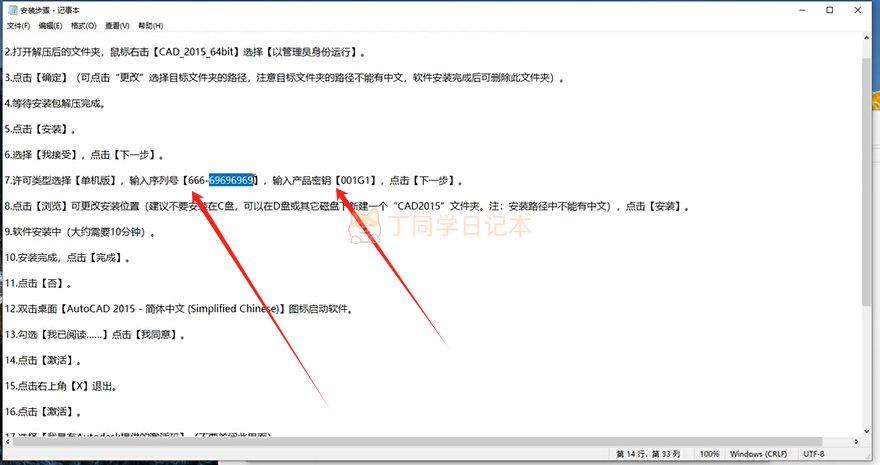Click the line 8.点击【浏览】

347,206
